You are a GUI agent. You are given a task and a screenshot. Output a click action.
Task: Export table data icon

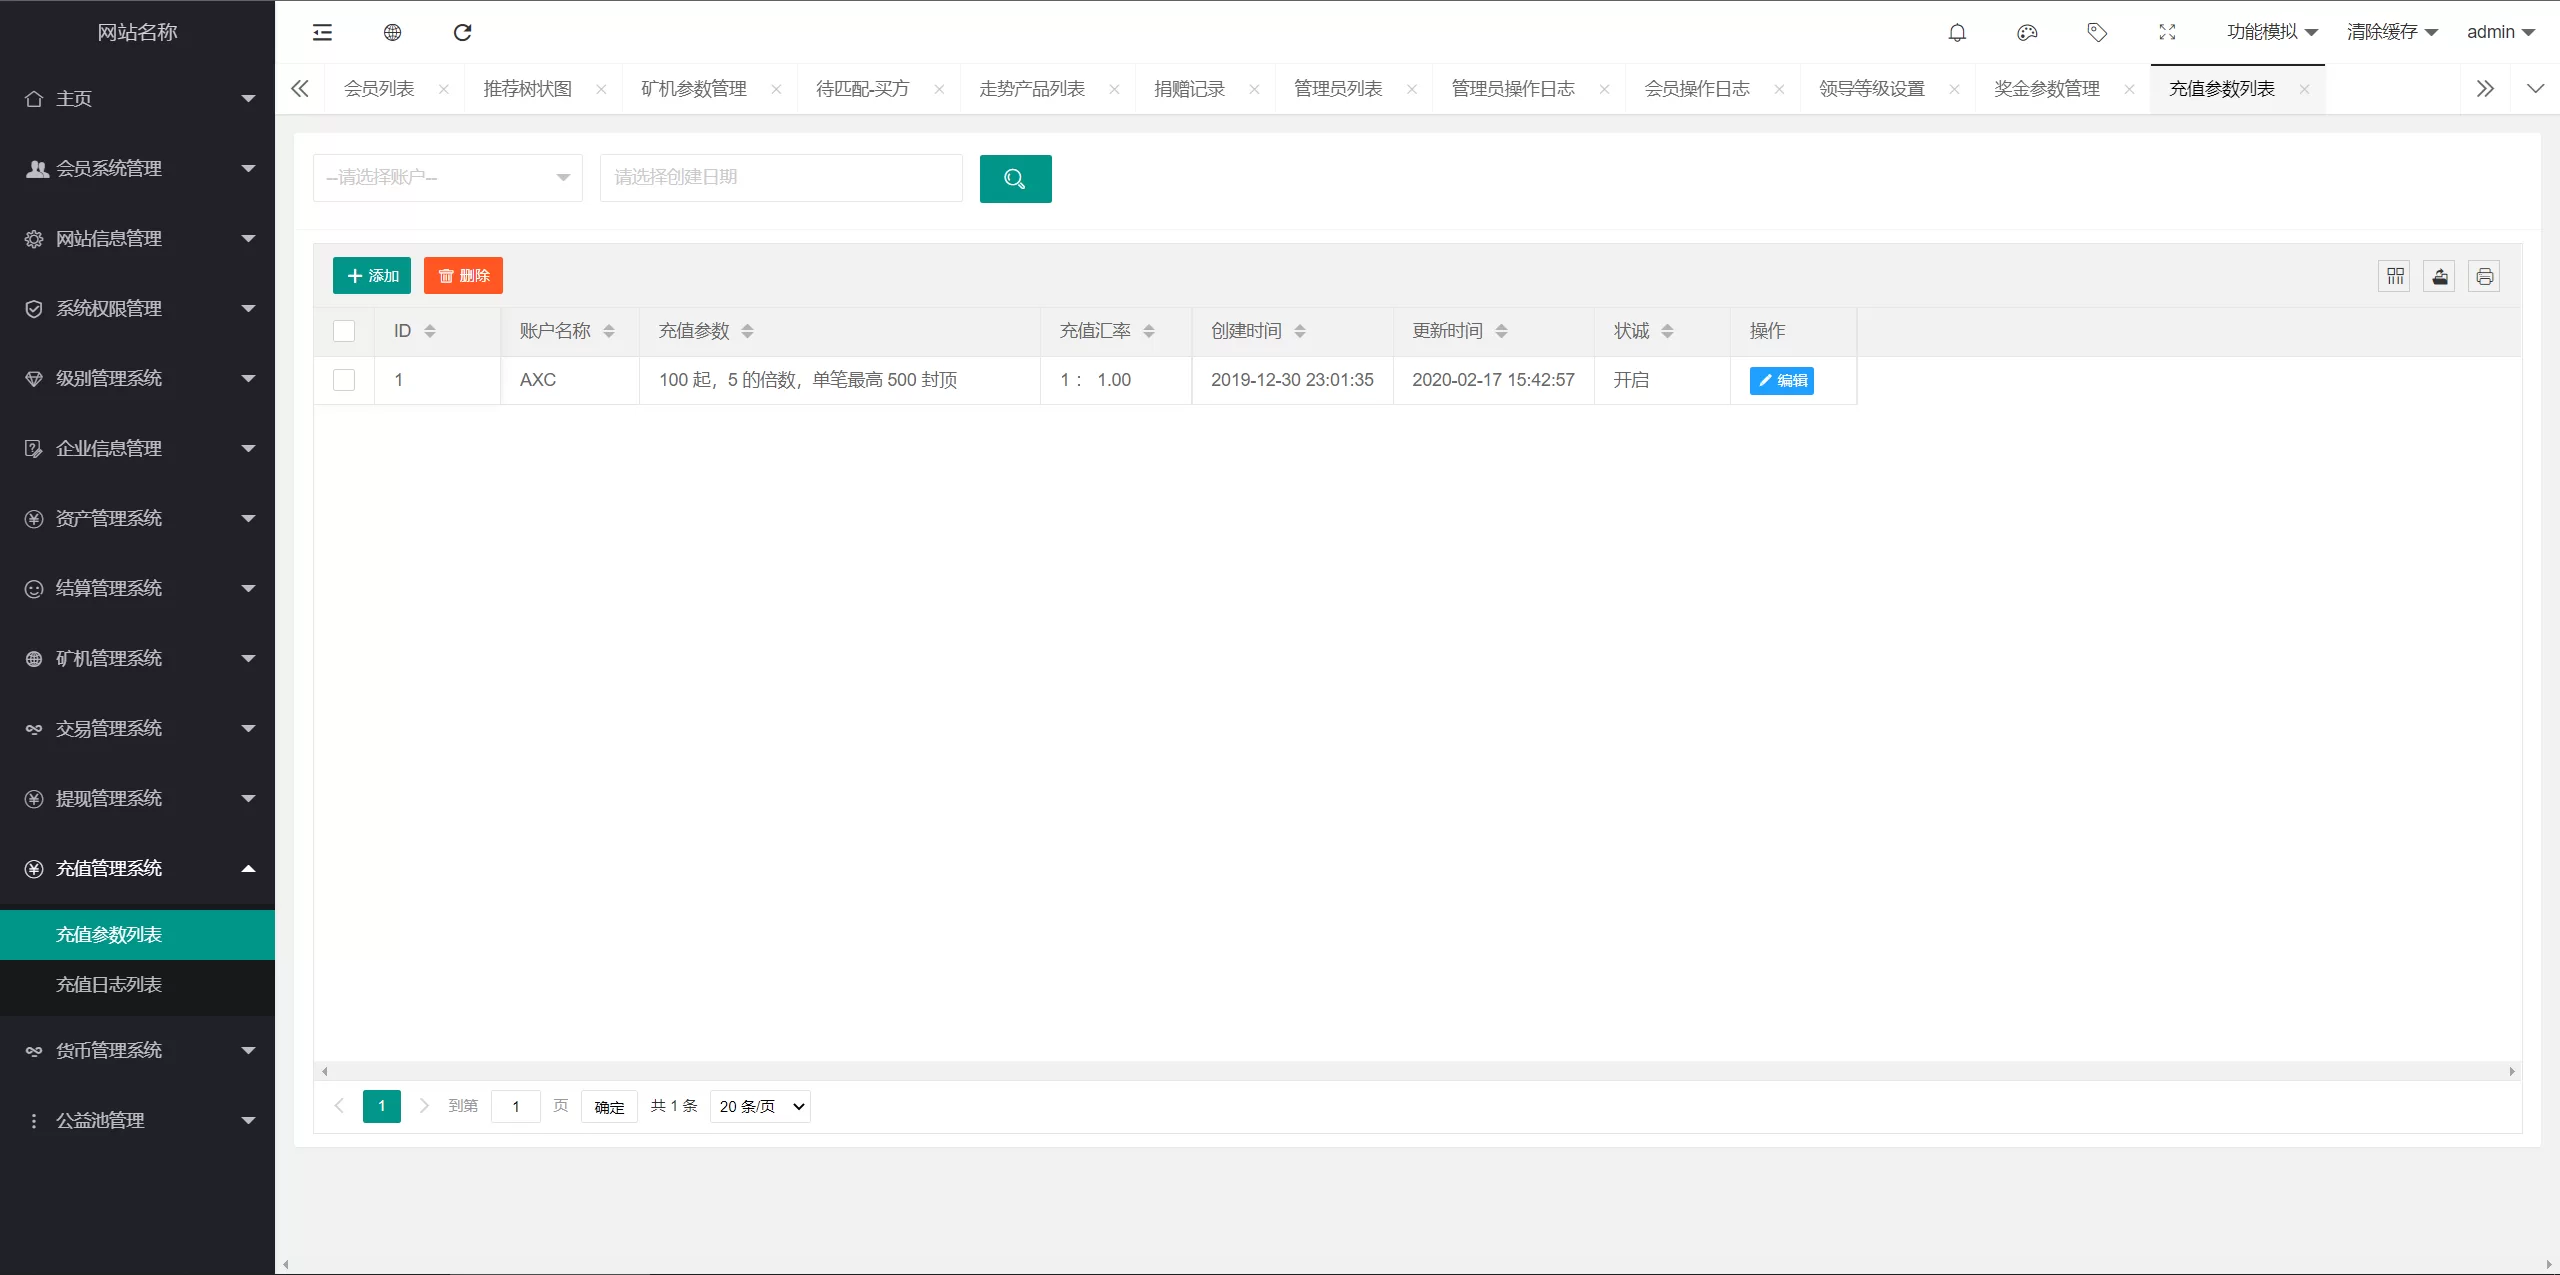point(2440,276)
